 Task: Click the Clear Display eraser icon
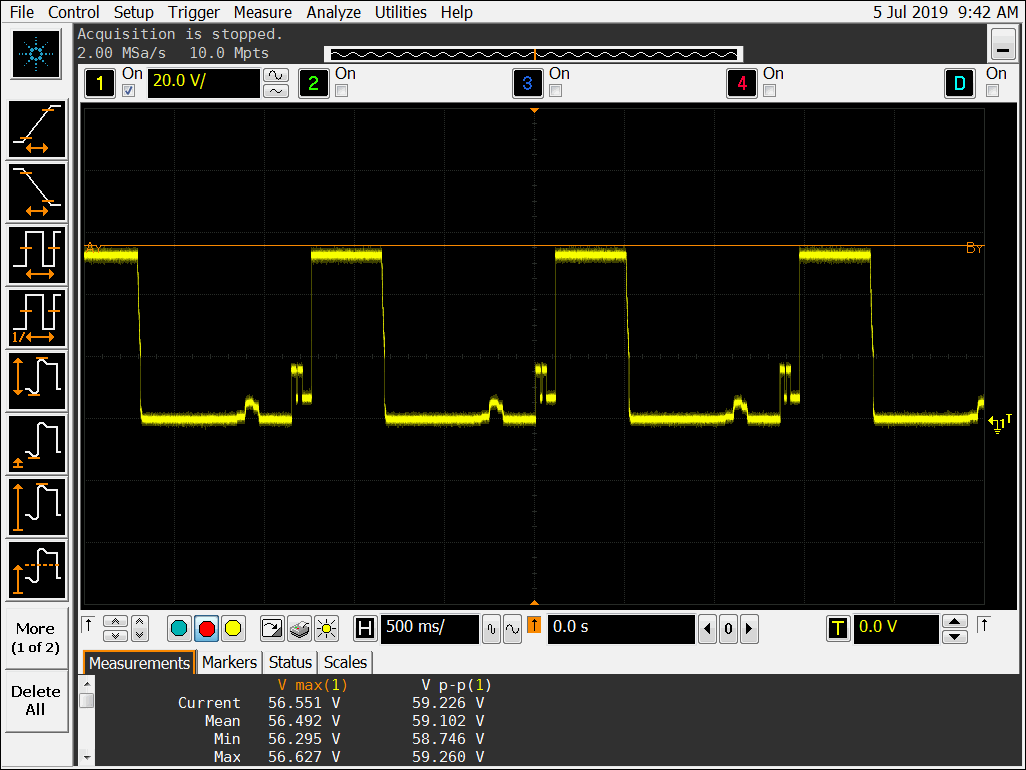pyautogui.click(x=299, y=629)
